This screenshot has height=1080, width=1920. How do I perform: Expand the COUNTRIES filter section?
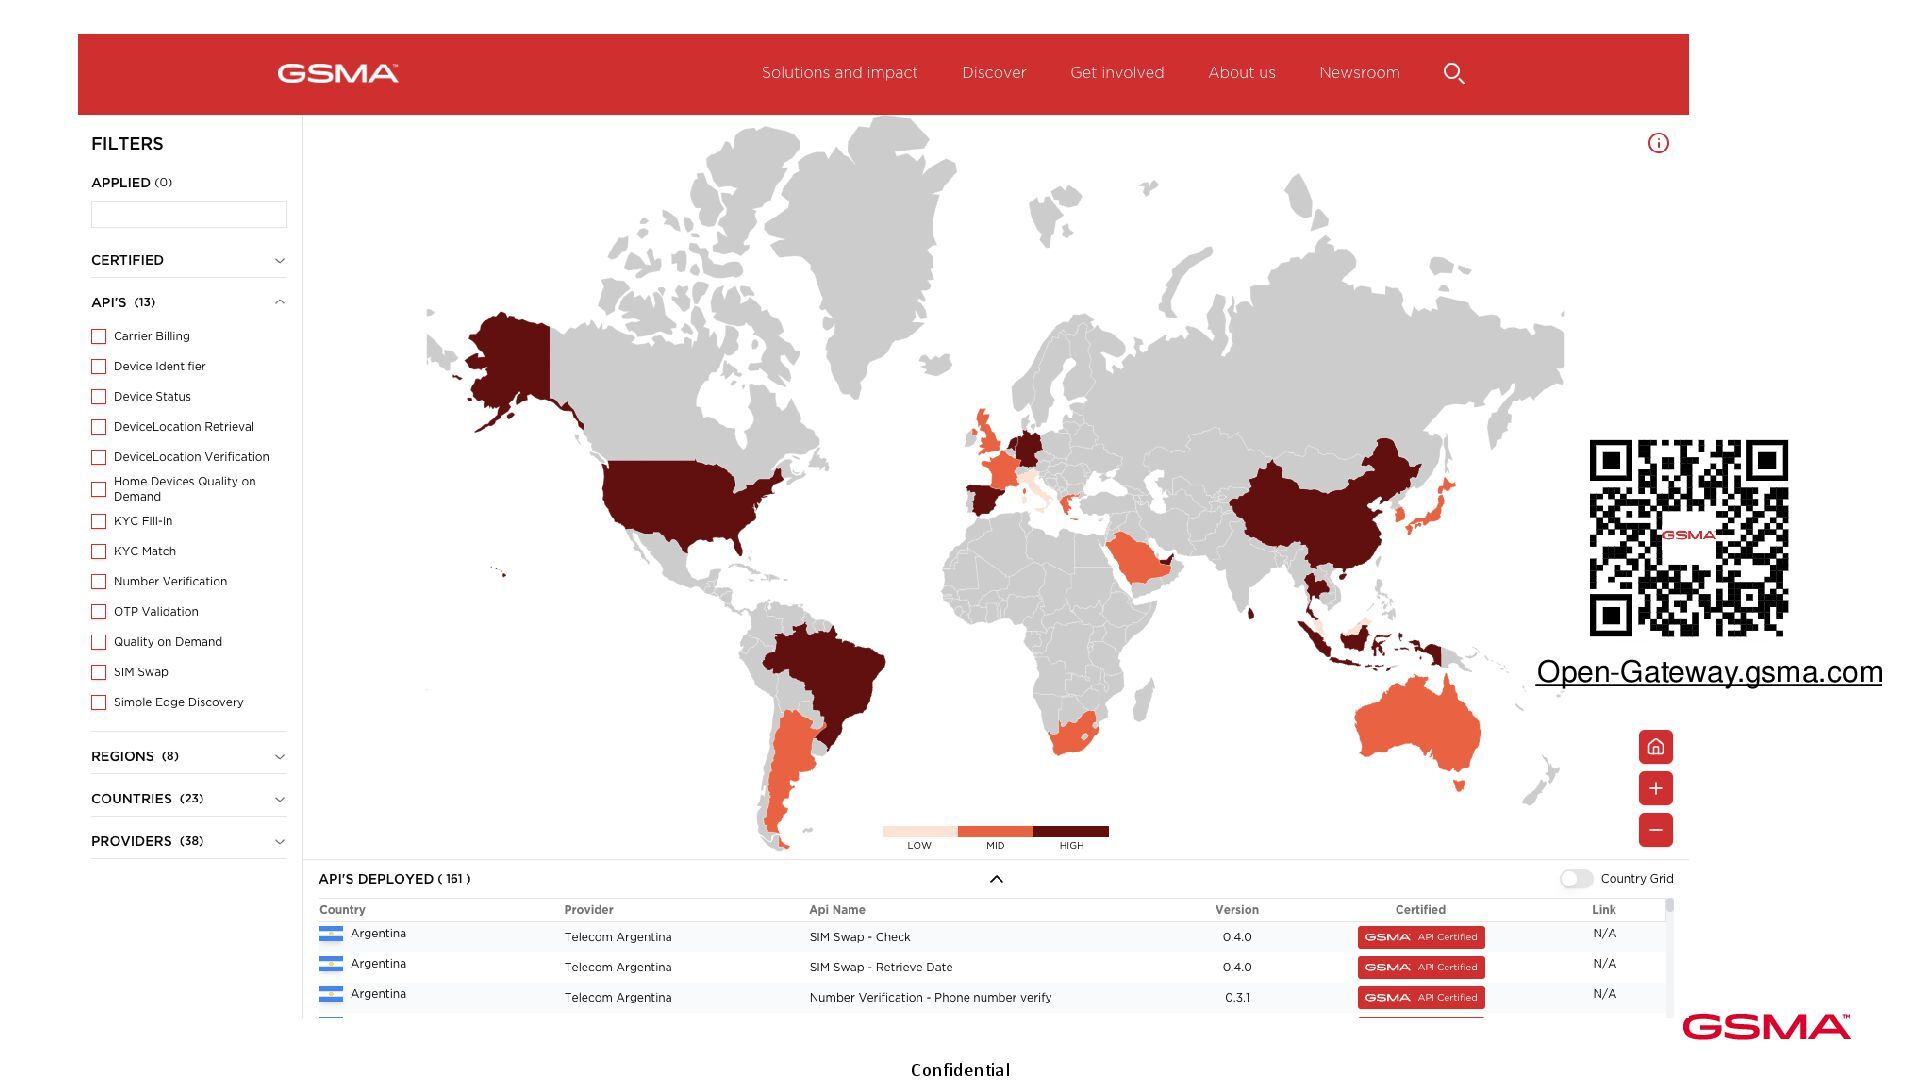(x=189, y=799)
